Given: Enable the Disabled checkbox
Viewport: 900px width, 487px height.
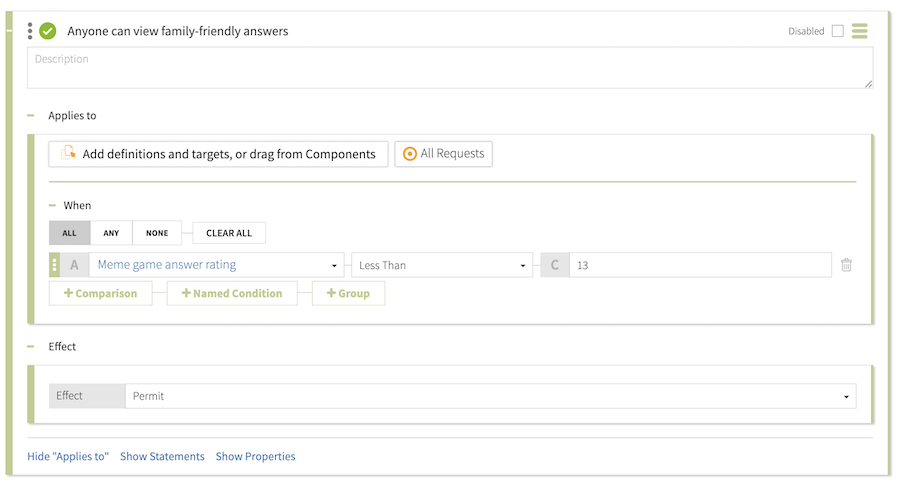Looking at the screenshot, I should [837, 31].
